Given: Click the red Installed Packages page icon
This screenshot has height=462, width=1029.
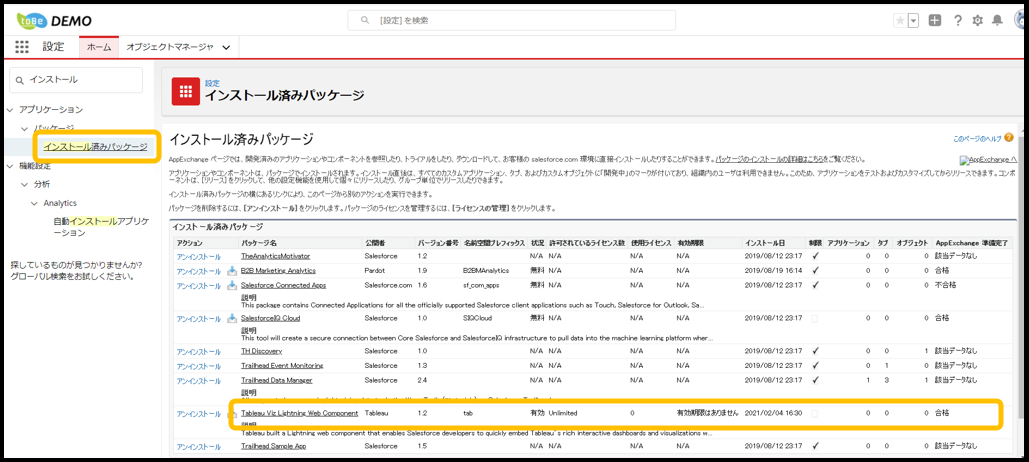Looking at the screenshot, I should pyautogui.click(x=186, y=92).
